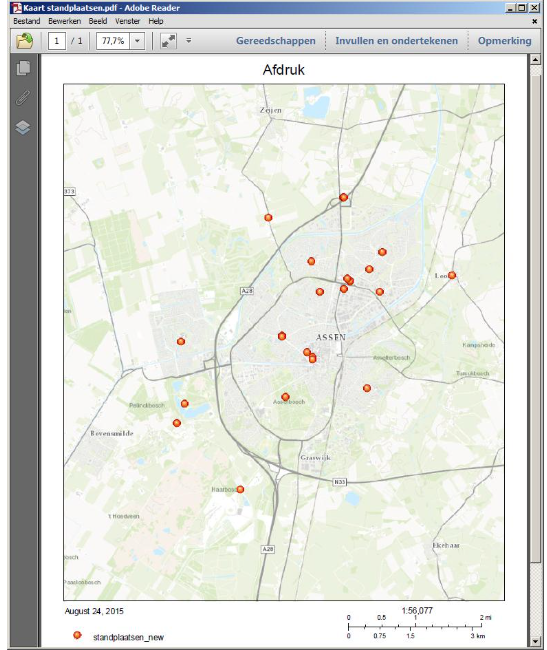This screenshot has height=650, width=547.
Task: Open the Bewerken menu
Action: tap(64, 21)
